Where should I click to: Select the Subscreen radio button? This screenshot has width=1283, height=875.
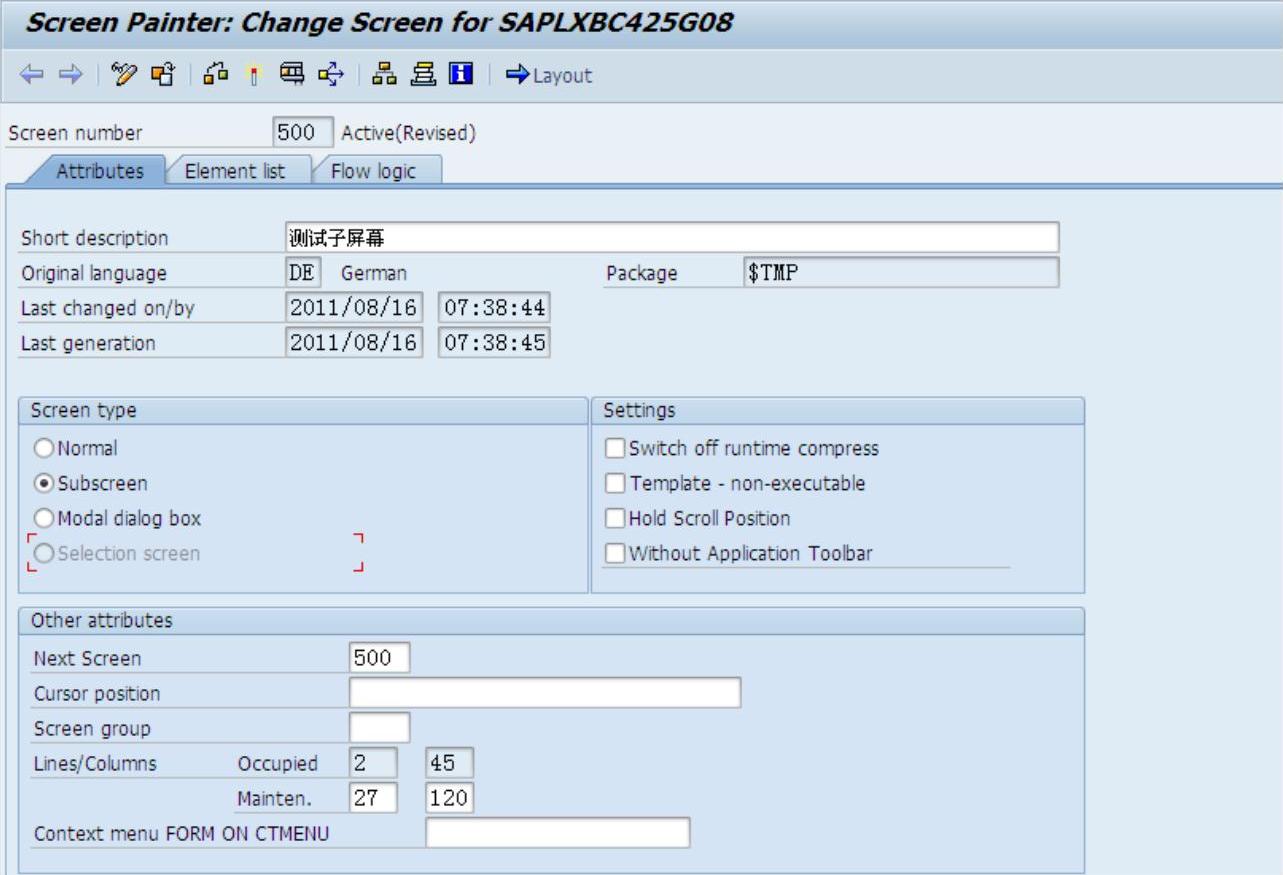pos(44,483)
